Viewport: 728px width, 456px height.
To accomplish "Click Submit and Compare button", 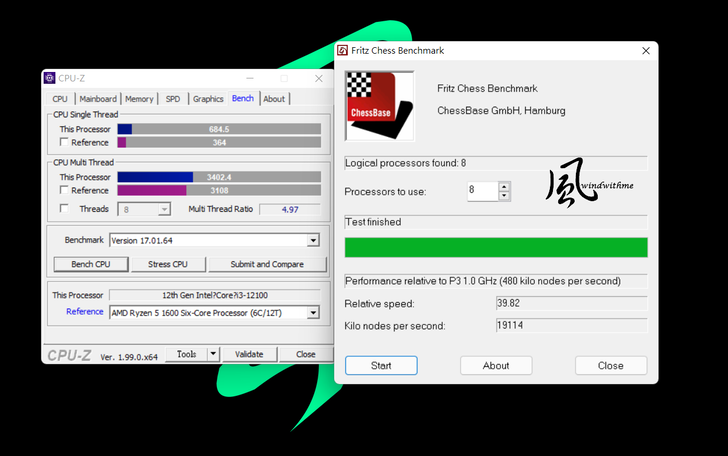I will click(267, 264).
